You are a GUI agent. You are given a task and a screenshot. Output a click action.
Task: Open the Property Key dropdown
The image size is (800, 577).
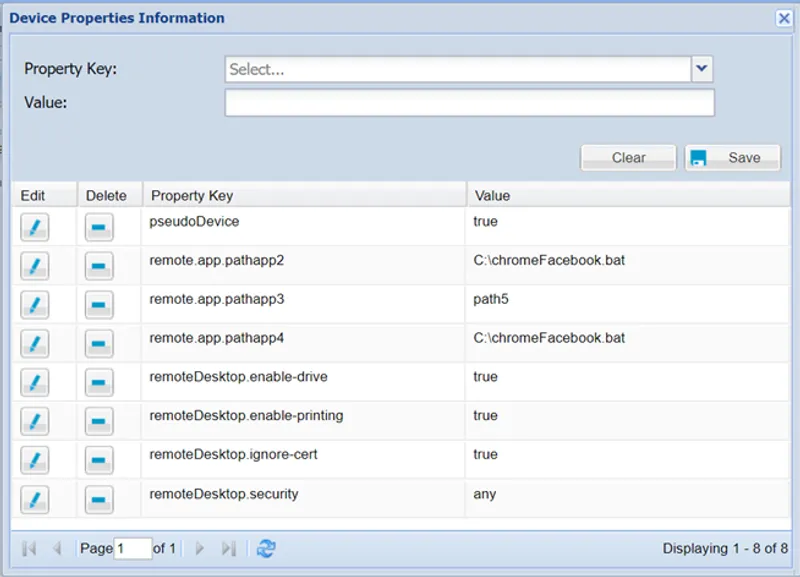(x=701, y=68)
